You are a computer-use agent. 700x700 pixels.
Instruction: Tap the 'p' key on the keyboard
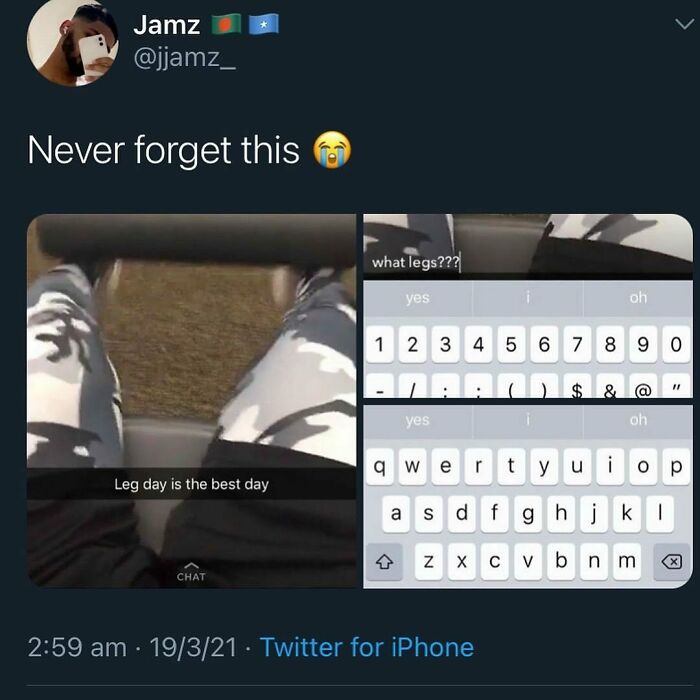click(676, 467)
